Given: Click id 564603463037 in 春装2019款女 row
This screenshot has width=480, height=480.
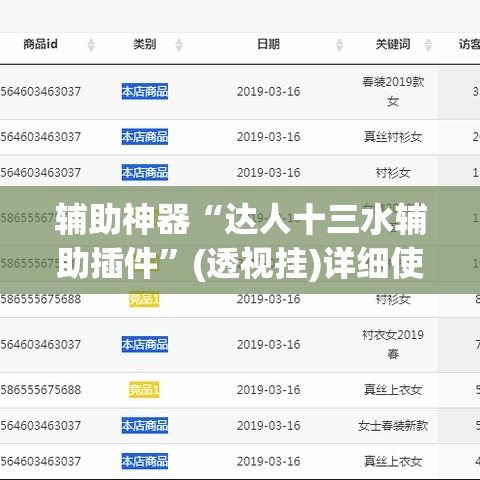Looking at the screenshot, I should (40, 91).
